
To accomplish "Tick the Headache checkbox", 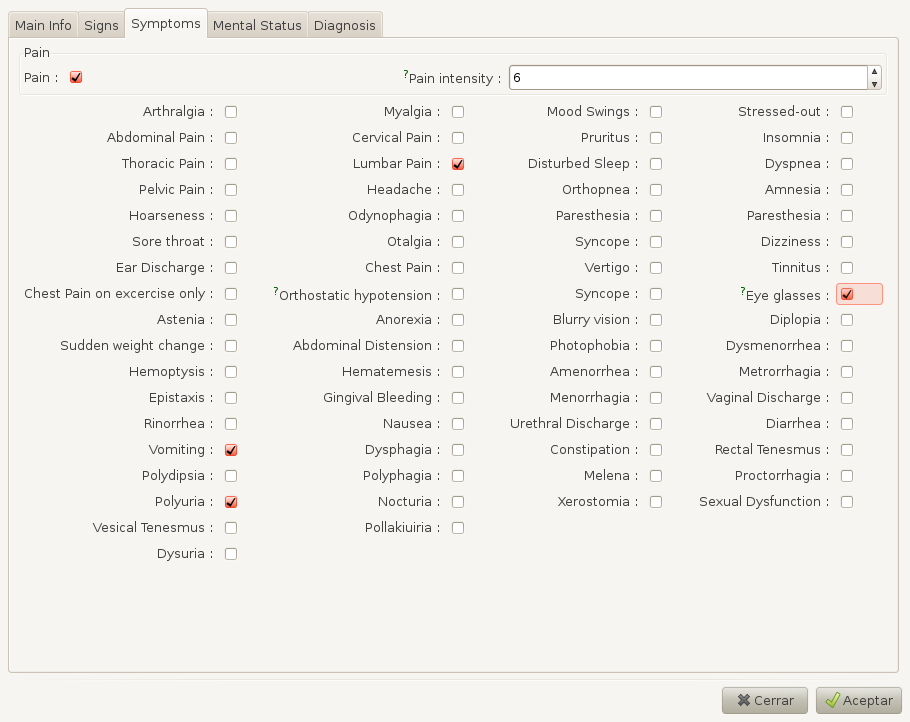I will pos(458,190).
